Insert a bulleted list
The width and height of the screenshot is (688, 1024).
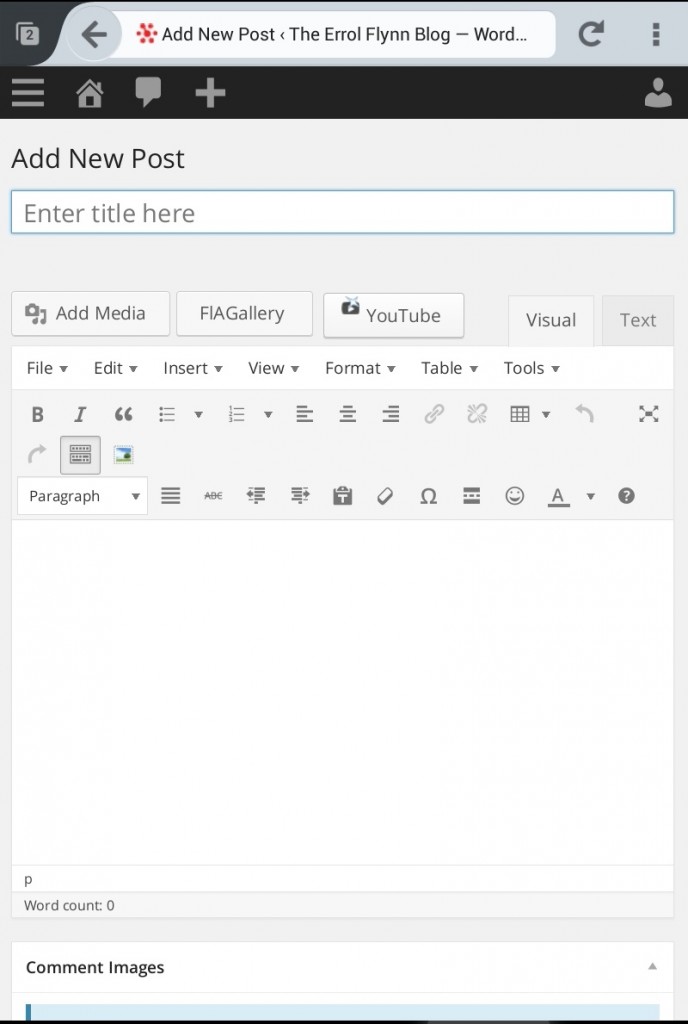pos(167,414)
